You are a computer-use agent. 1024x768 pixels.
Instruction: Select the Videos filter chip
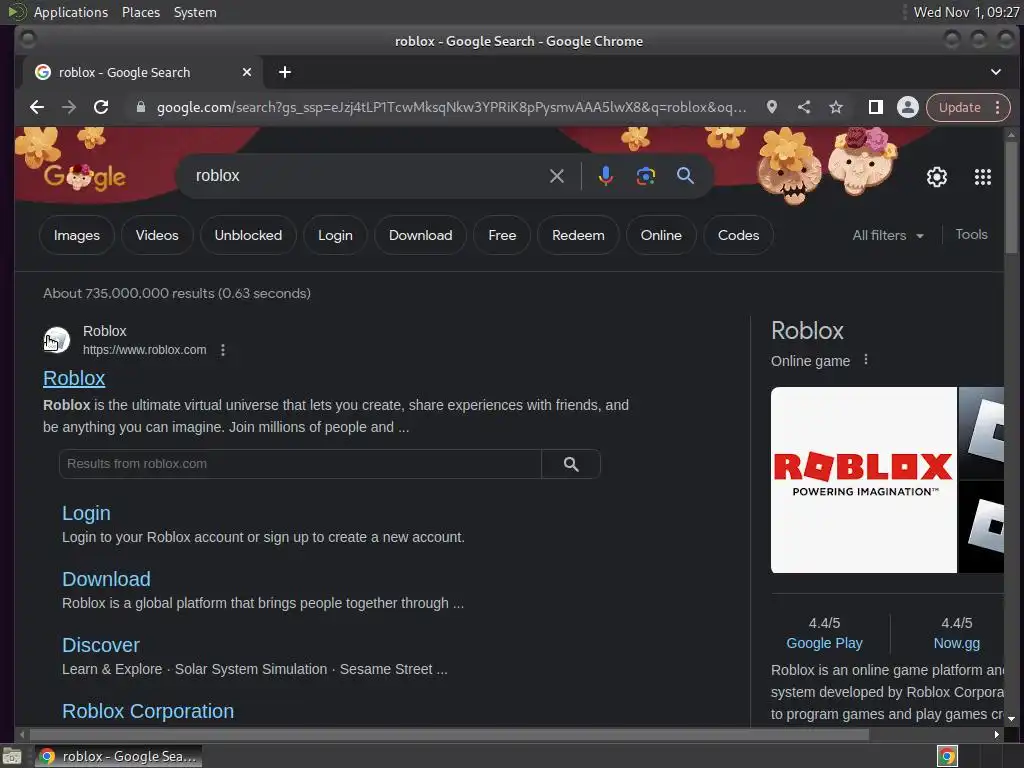(x=157, y=235)
